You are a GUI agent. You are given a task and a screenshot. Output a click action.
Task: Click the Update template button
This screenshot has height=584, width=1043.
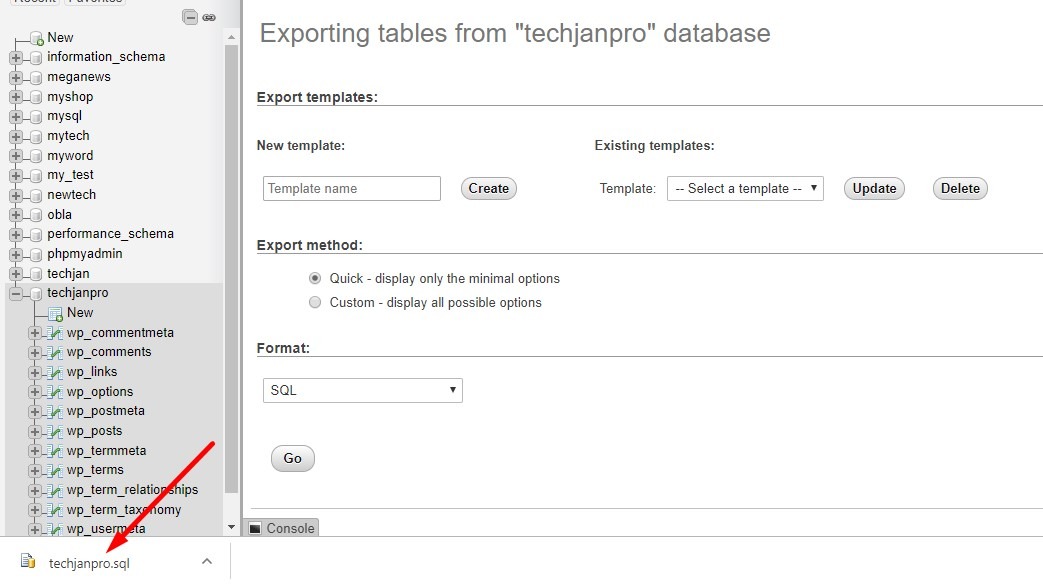pos(874,188)
